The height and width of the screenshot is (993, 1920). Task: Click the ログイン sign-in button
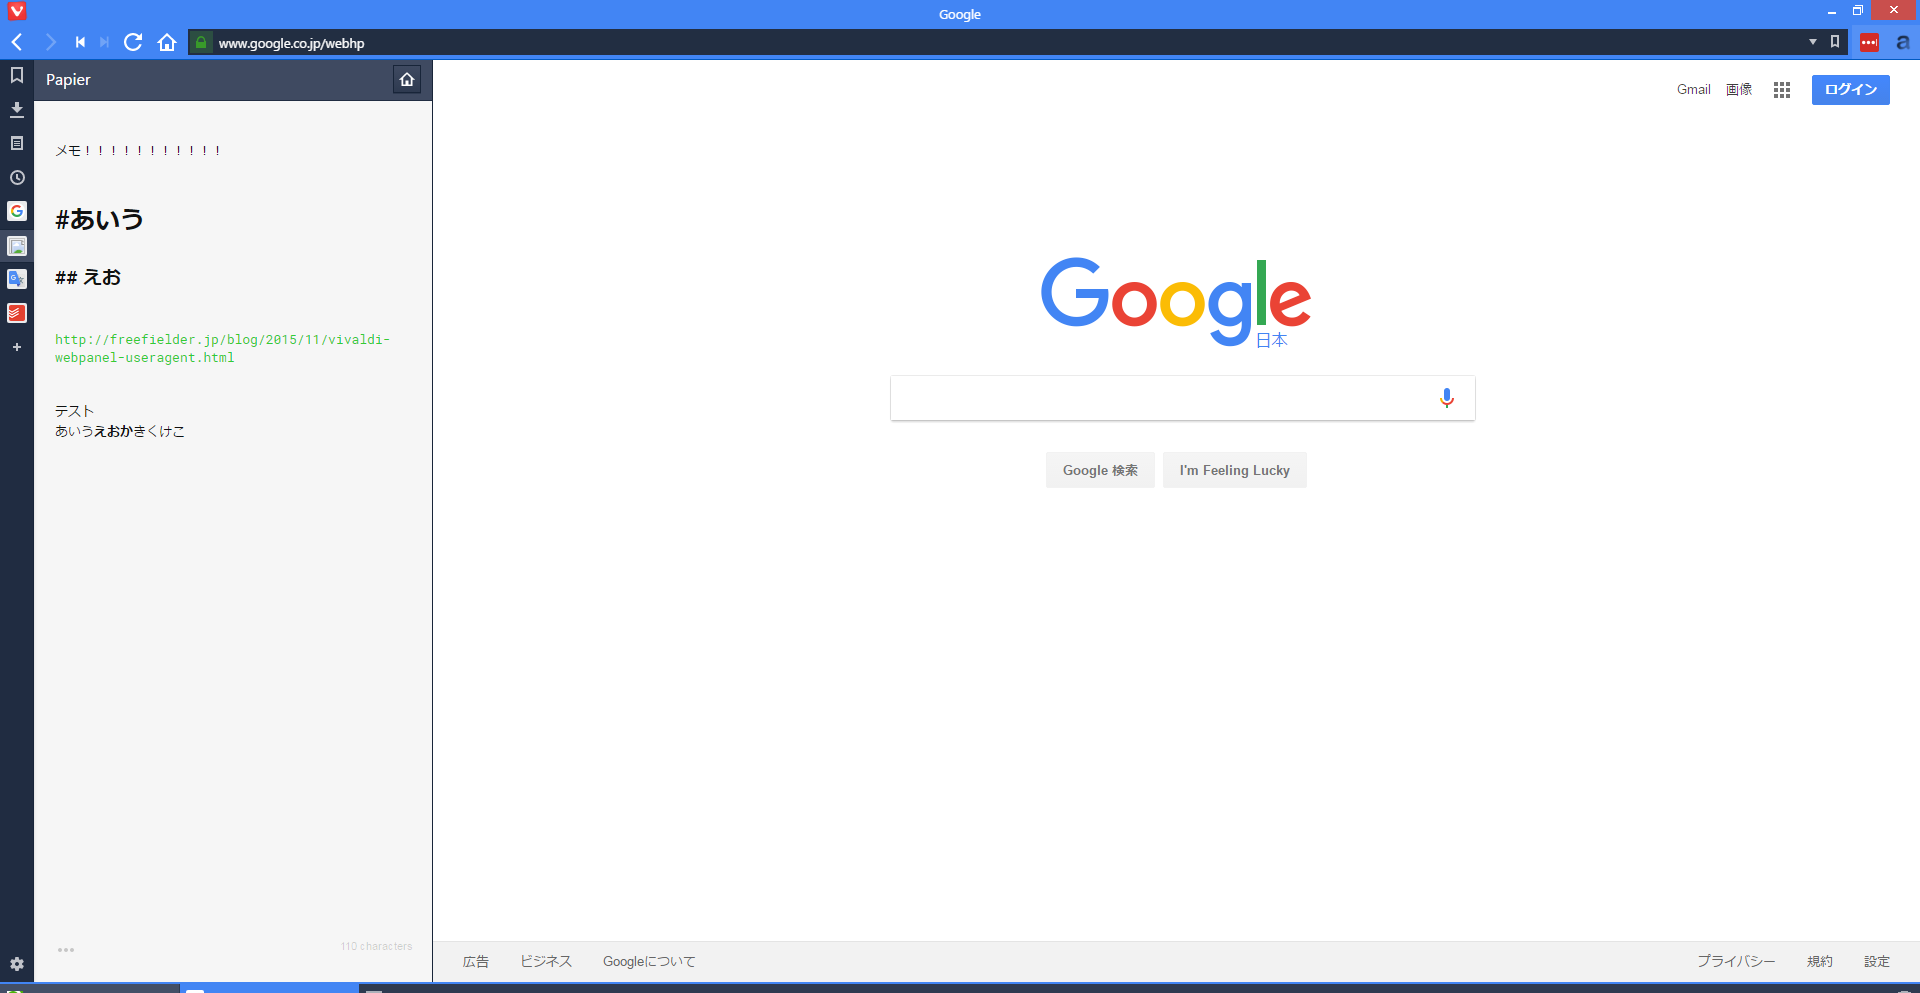click(1851, 90)
